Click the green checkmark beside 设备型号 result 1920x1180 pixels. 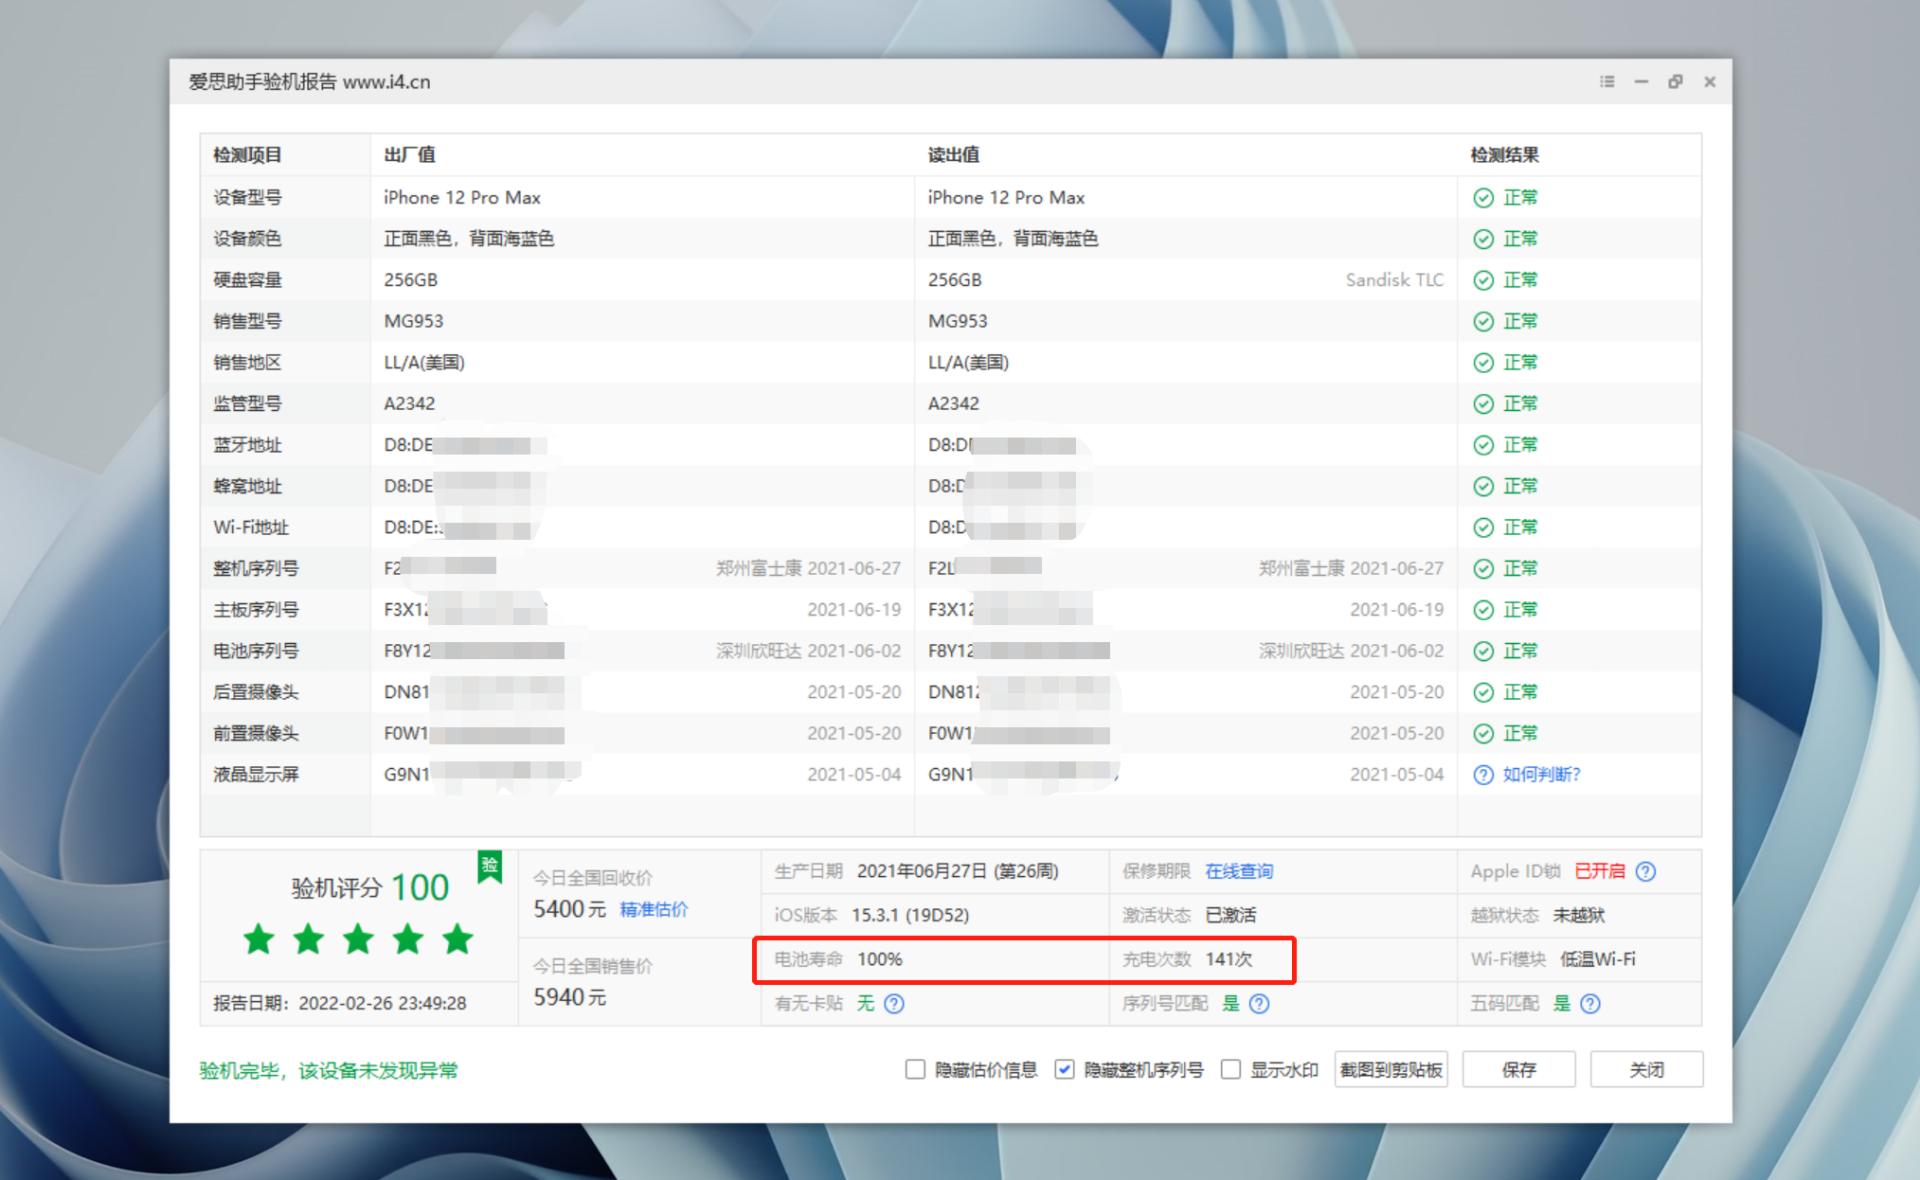click(1483, 197)
